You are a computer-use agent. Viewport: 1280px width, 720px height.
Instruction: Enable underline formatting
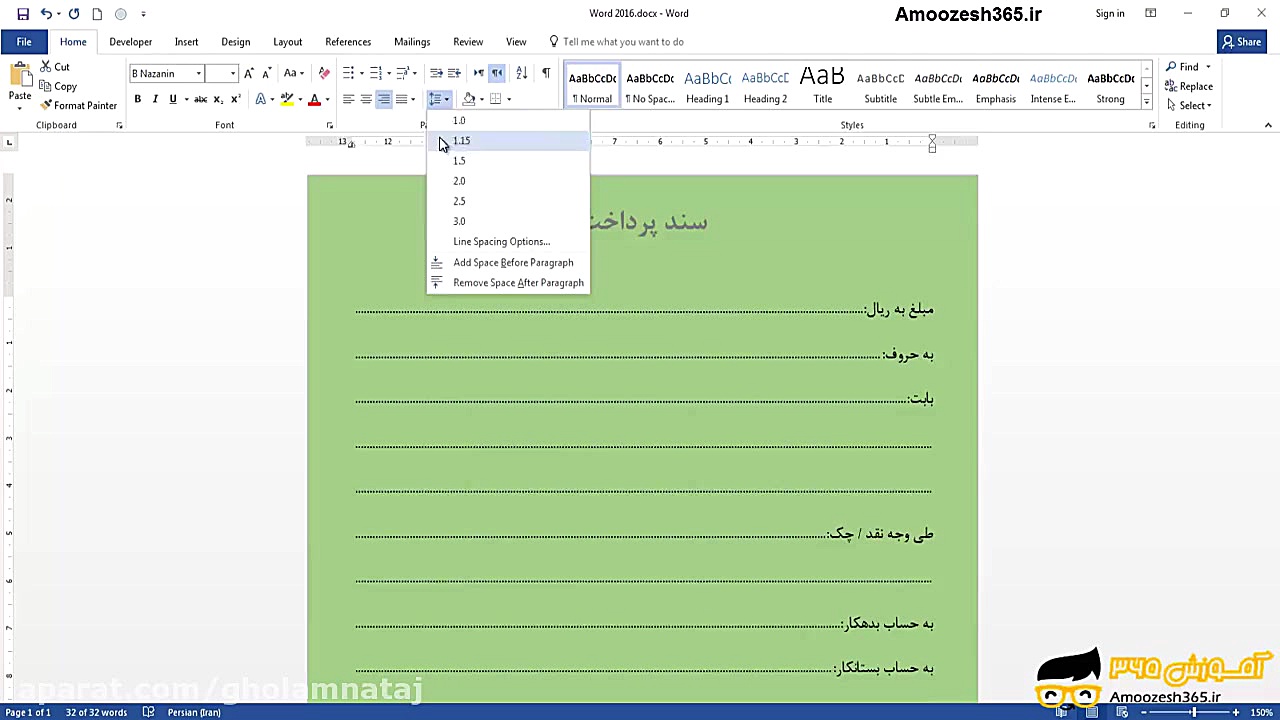(172, 98)
